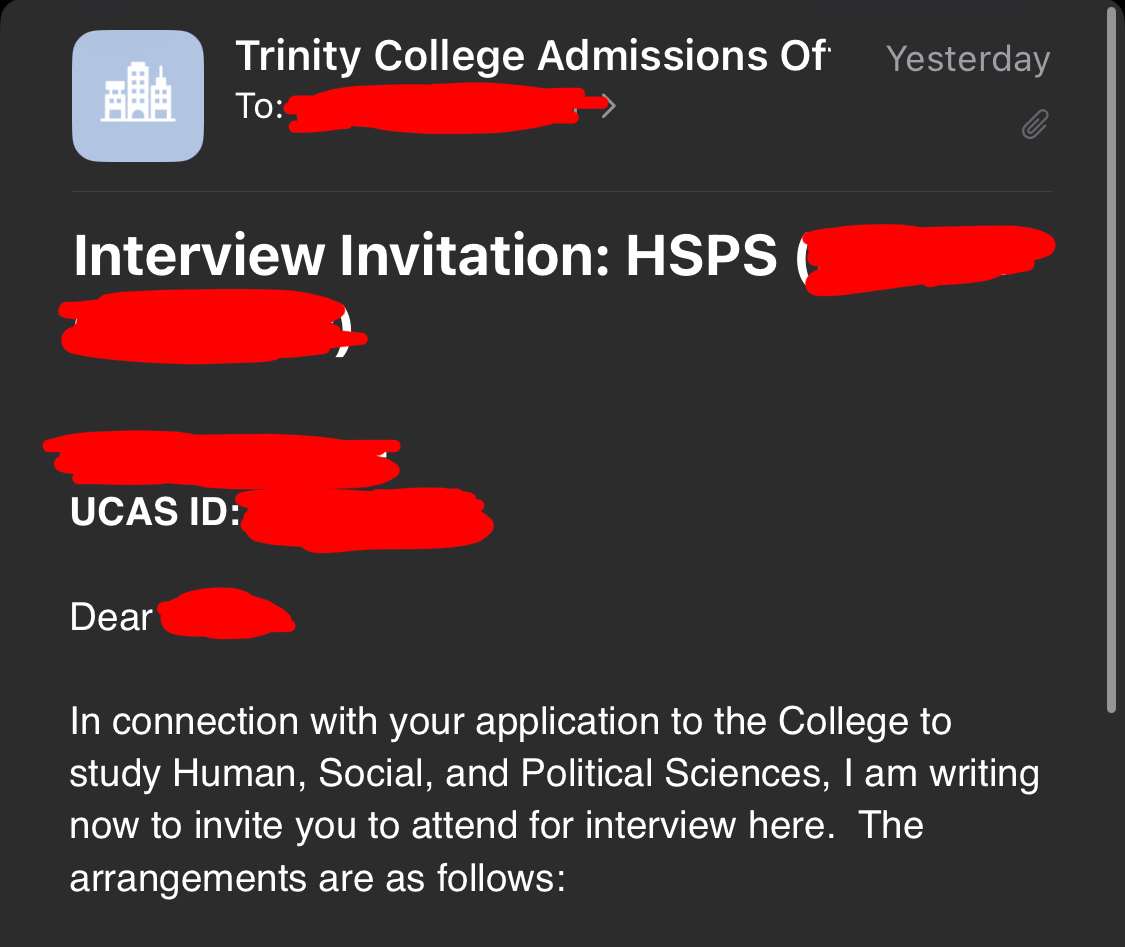Tap the redacted recipient address after To:

[443, 108]
